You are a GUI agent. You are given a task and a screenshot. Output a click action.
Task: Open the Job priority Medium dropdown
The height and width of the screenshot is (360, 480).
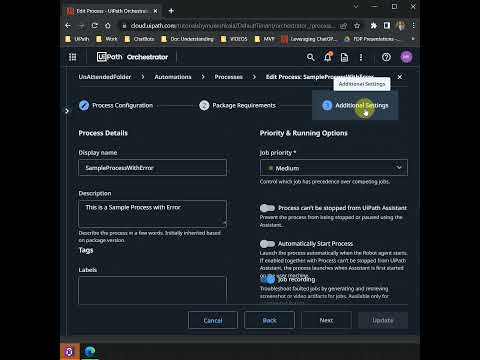(x=334, y=168)
